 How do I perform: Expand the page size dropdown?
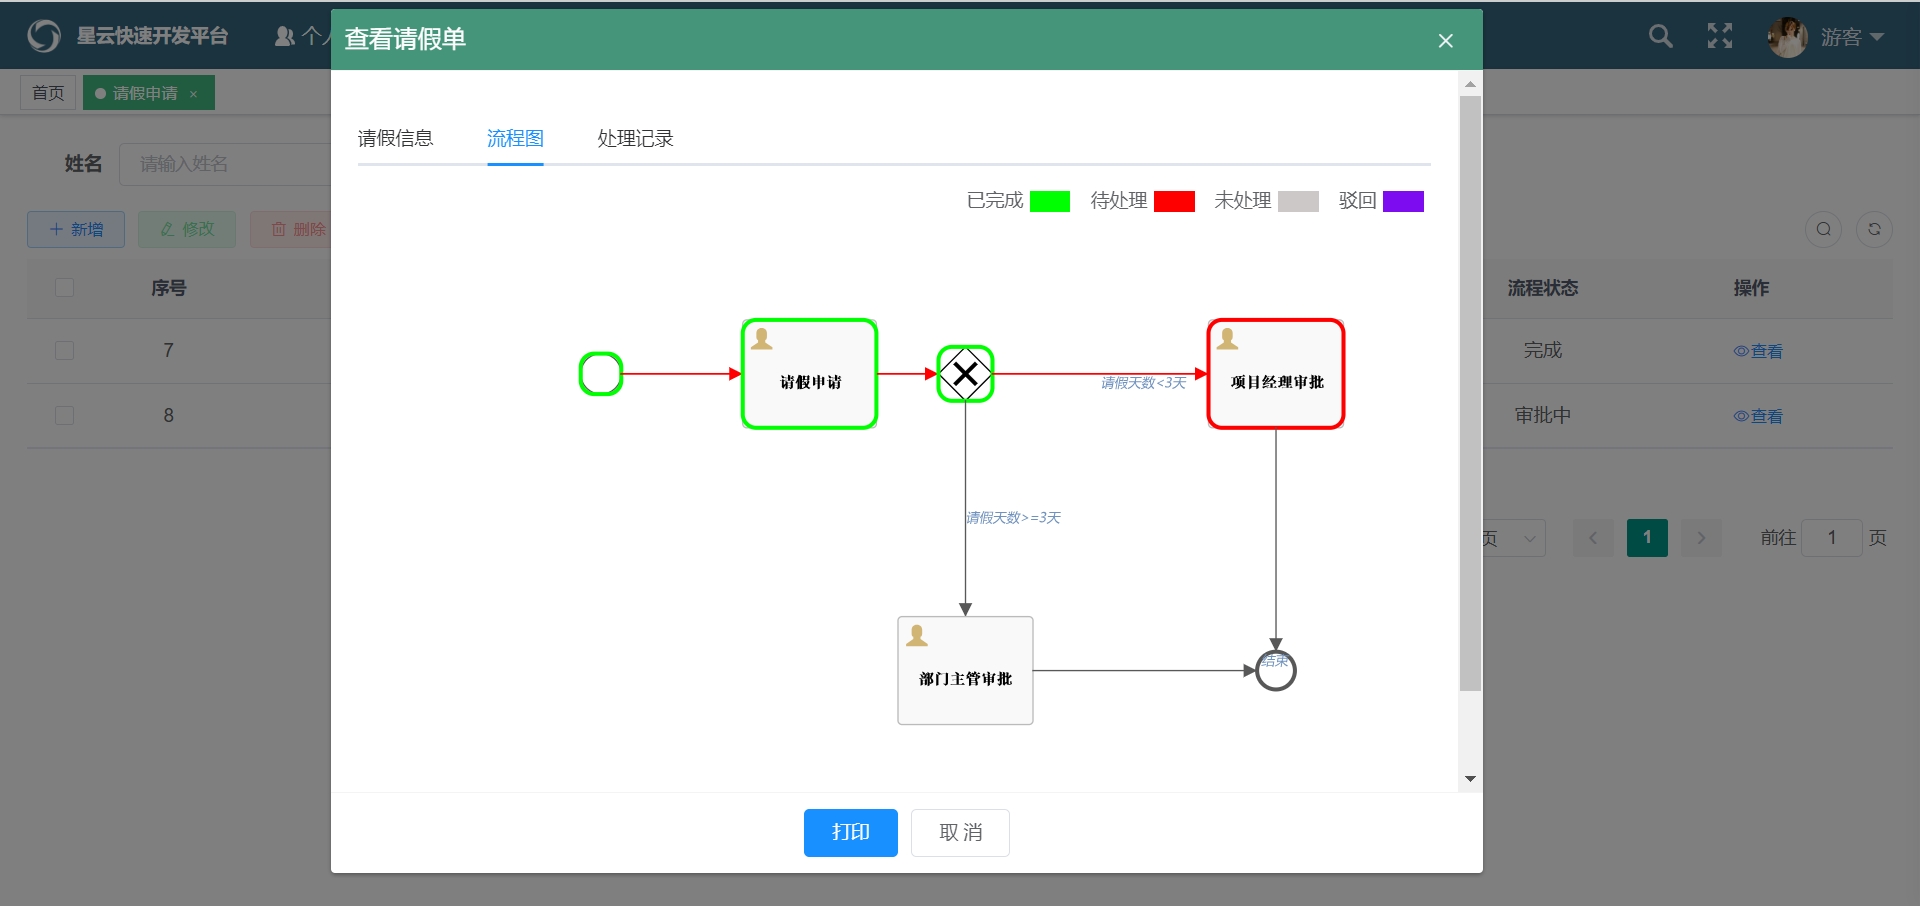[1515, 538]
